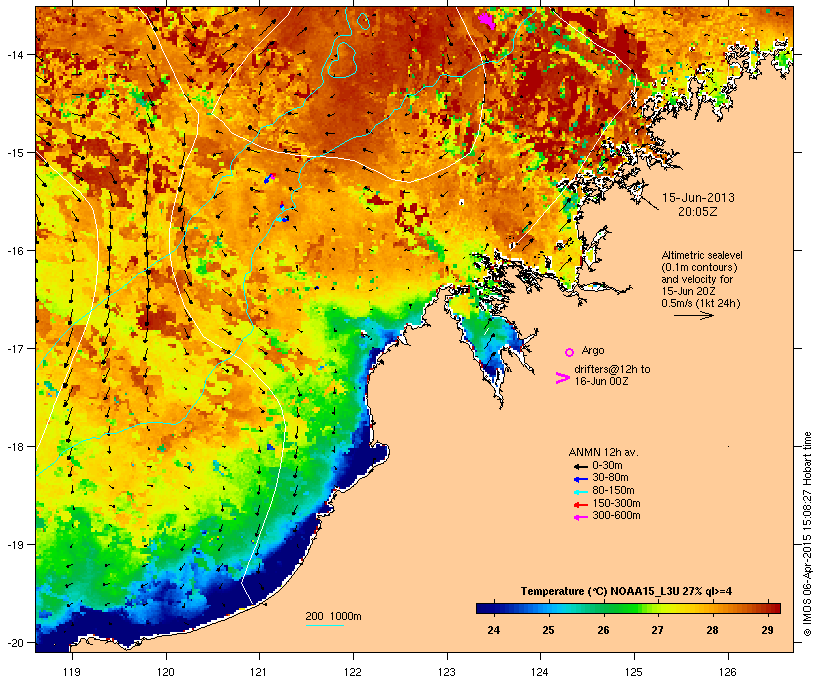Click the 200 1000m isobath label

333,616
